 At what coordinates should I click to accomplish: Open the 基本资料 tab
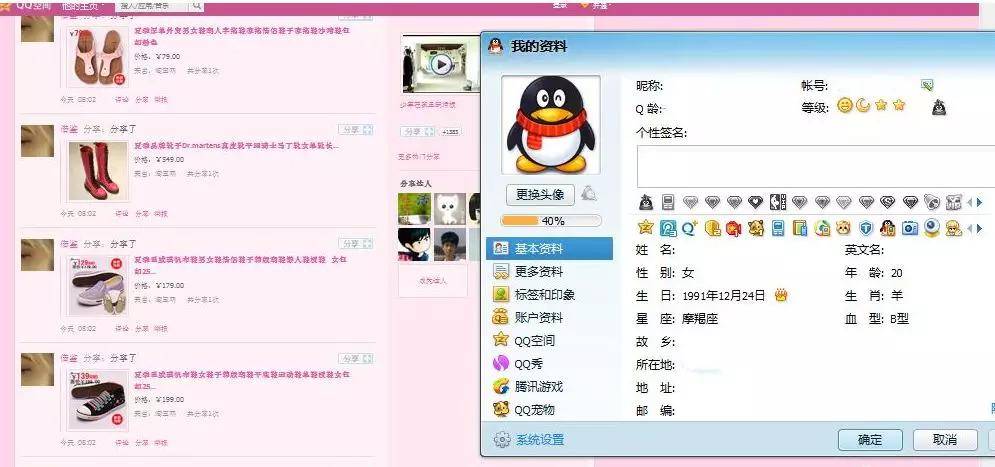(550, 249)
